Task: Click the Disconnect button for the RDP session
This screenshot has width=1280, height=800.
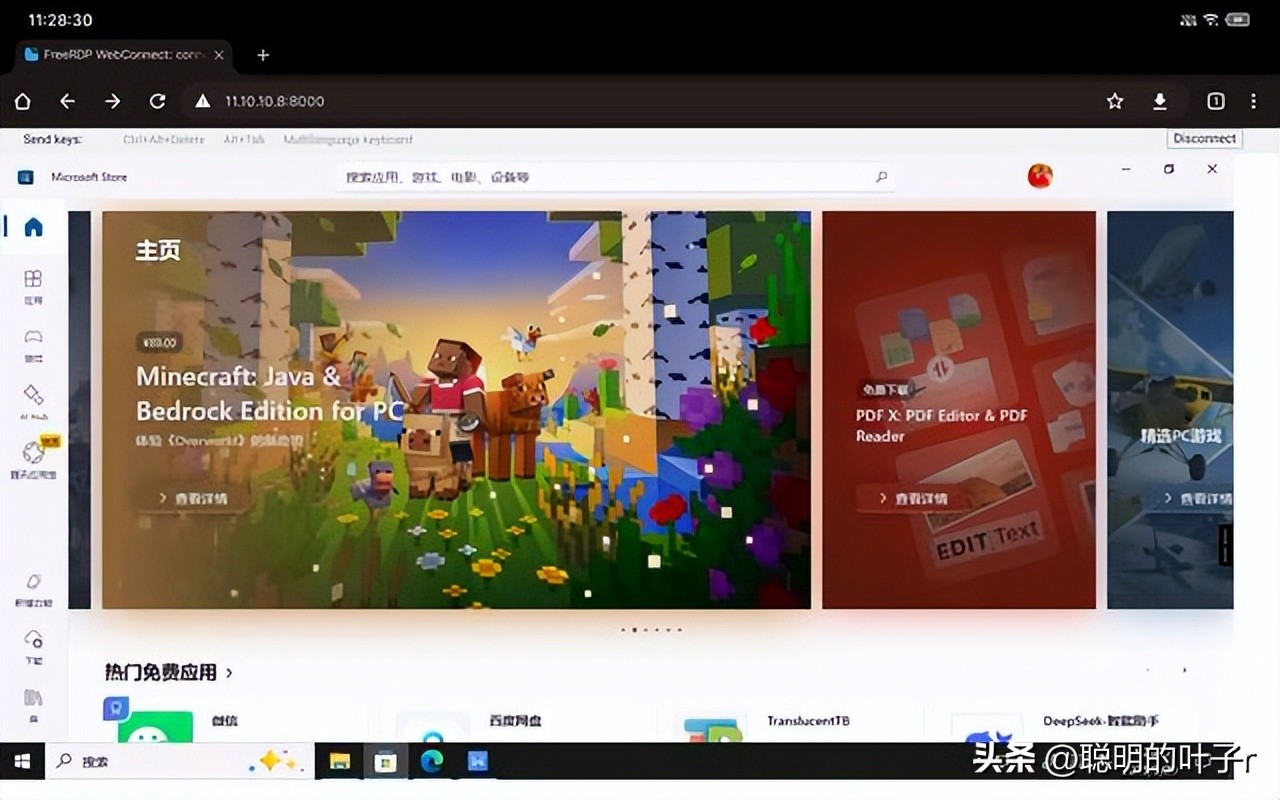Action: 1204,138
